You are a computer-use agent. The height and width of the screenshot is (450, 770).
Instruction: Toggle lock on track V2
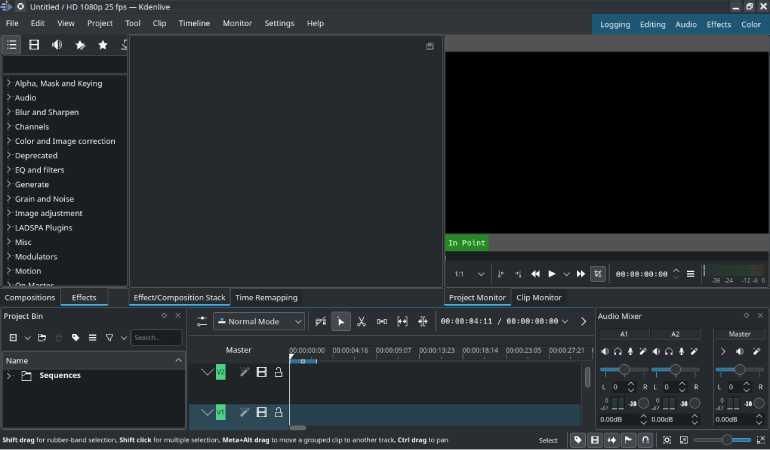(x=278, y=372)
